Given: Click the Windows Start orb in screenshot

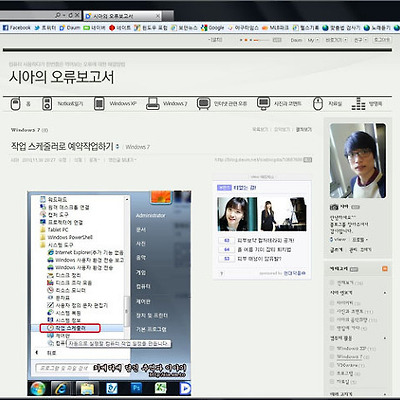Looking at the screenshot, I should pos(38,388).
